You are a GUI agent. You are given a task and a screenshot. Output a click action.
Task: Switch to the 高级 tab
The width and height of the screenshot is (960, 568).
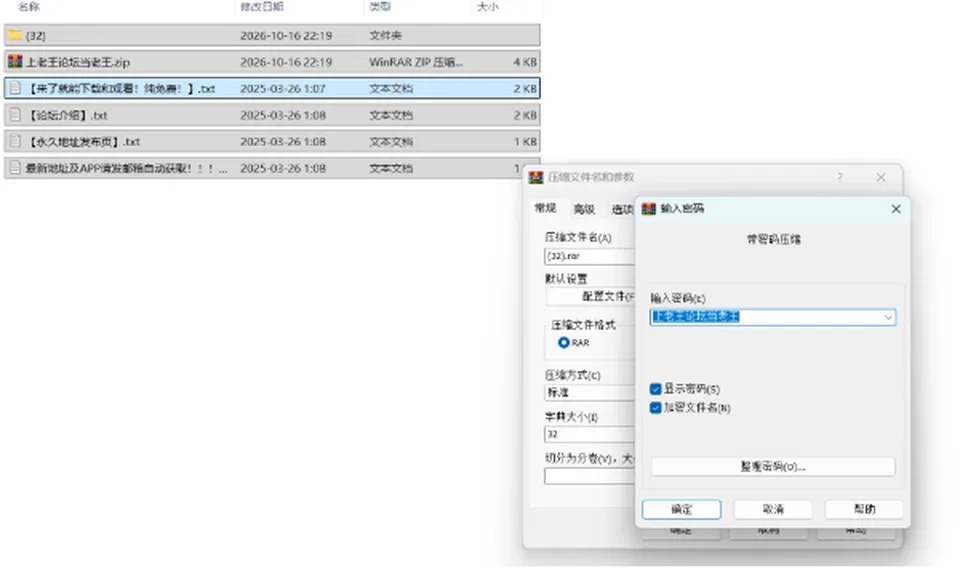584,209
